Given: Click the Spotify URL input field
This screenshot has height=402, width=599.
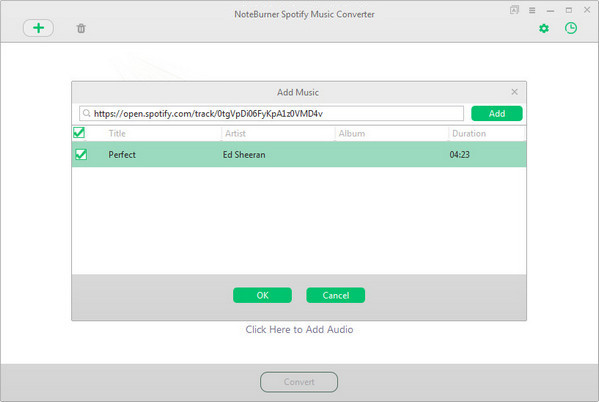Looking at the screenshot, I should tap(271, 113).
